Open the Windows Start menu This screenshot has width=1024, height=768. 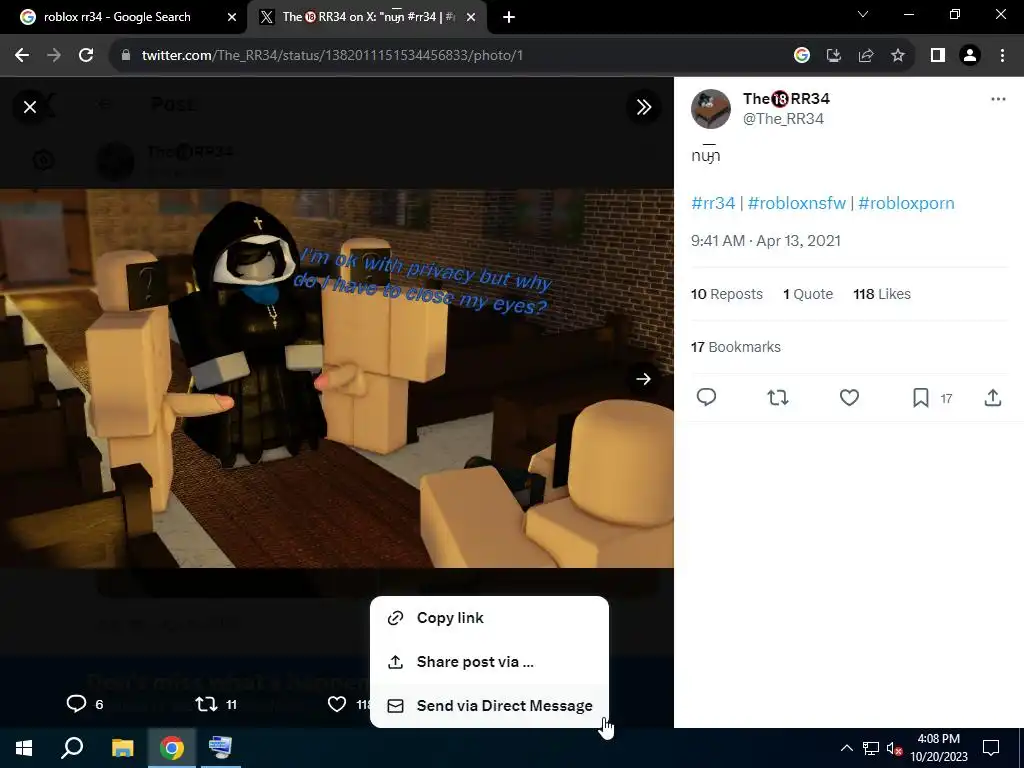(x=24, y=748)
